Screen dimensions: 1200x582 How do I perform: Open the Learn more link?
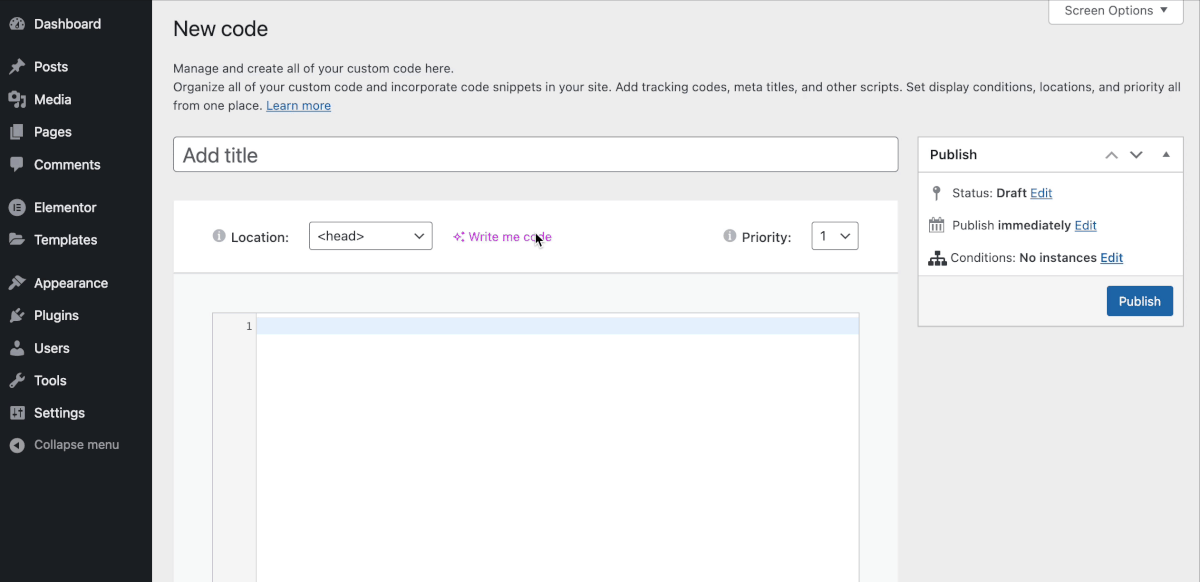tap(298, 104)
